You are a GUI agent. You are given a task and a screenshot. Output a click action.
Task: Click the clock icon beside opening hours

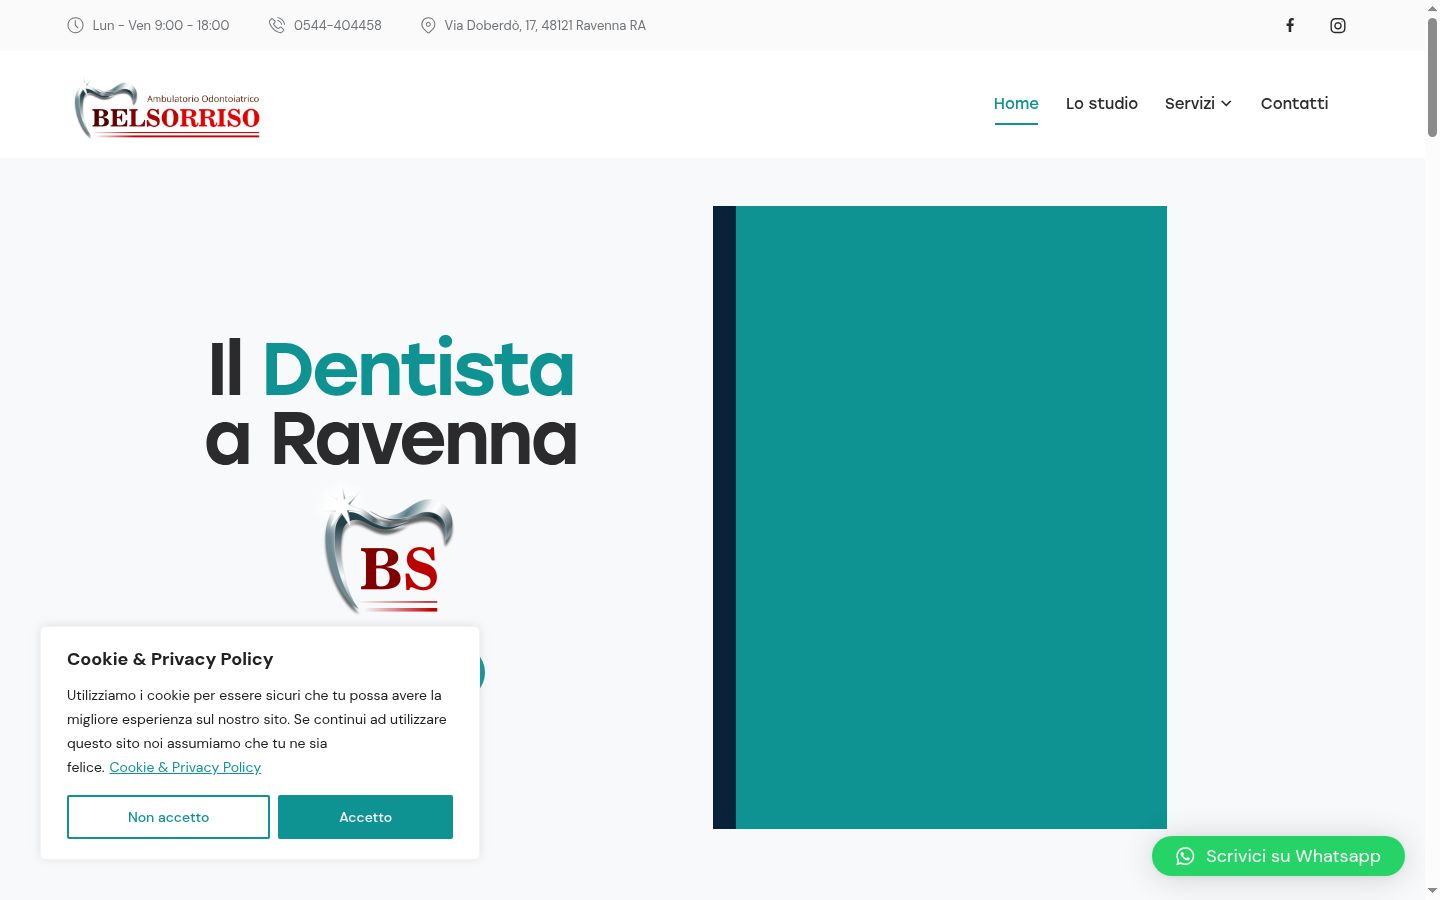[x=75, y=25]
